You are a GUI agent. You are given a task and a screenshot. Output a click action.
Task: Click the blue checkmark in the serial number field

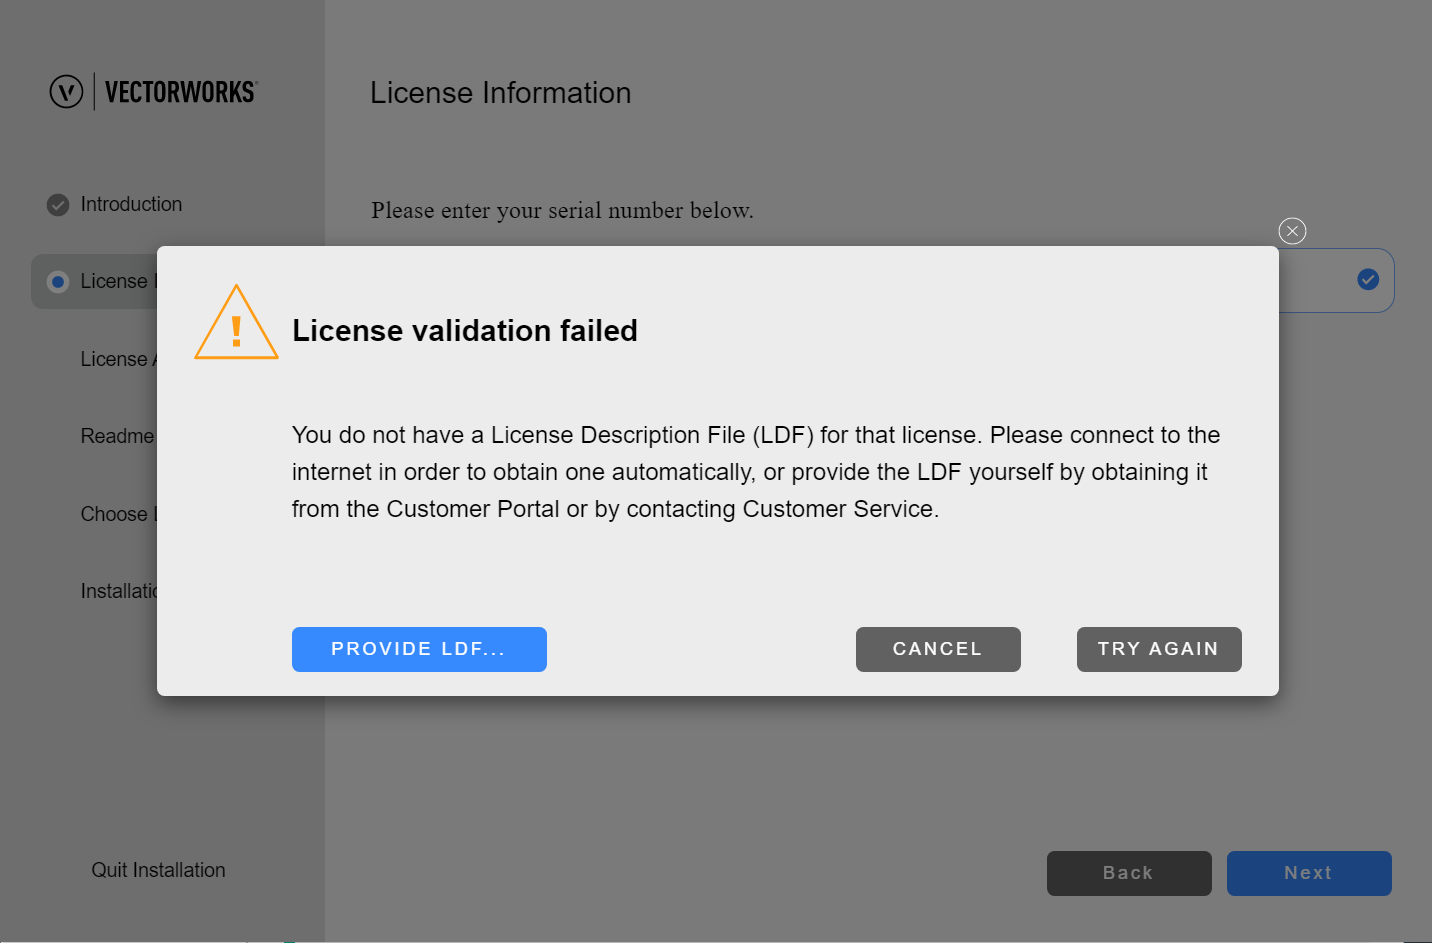(1368, 280)
